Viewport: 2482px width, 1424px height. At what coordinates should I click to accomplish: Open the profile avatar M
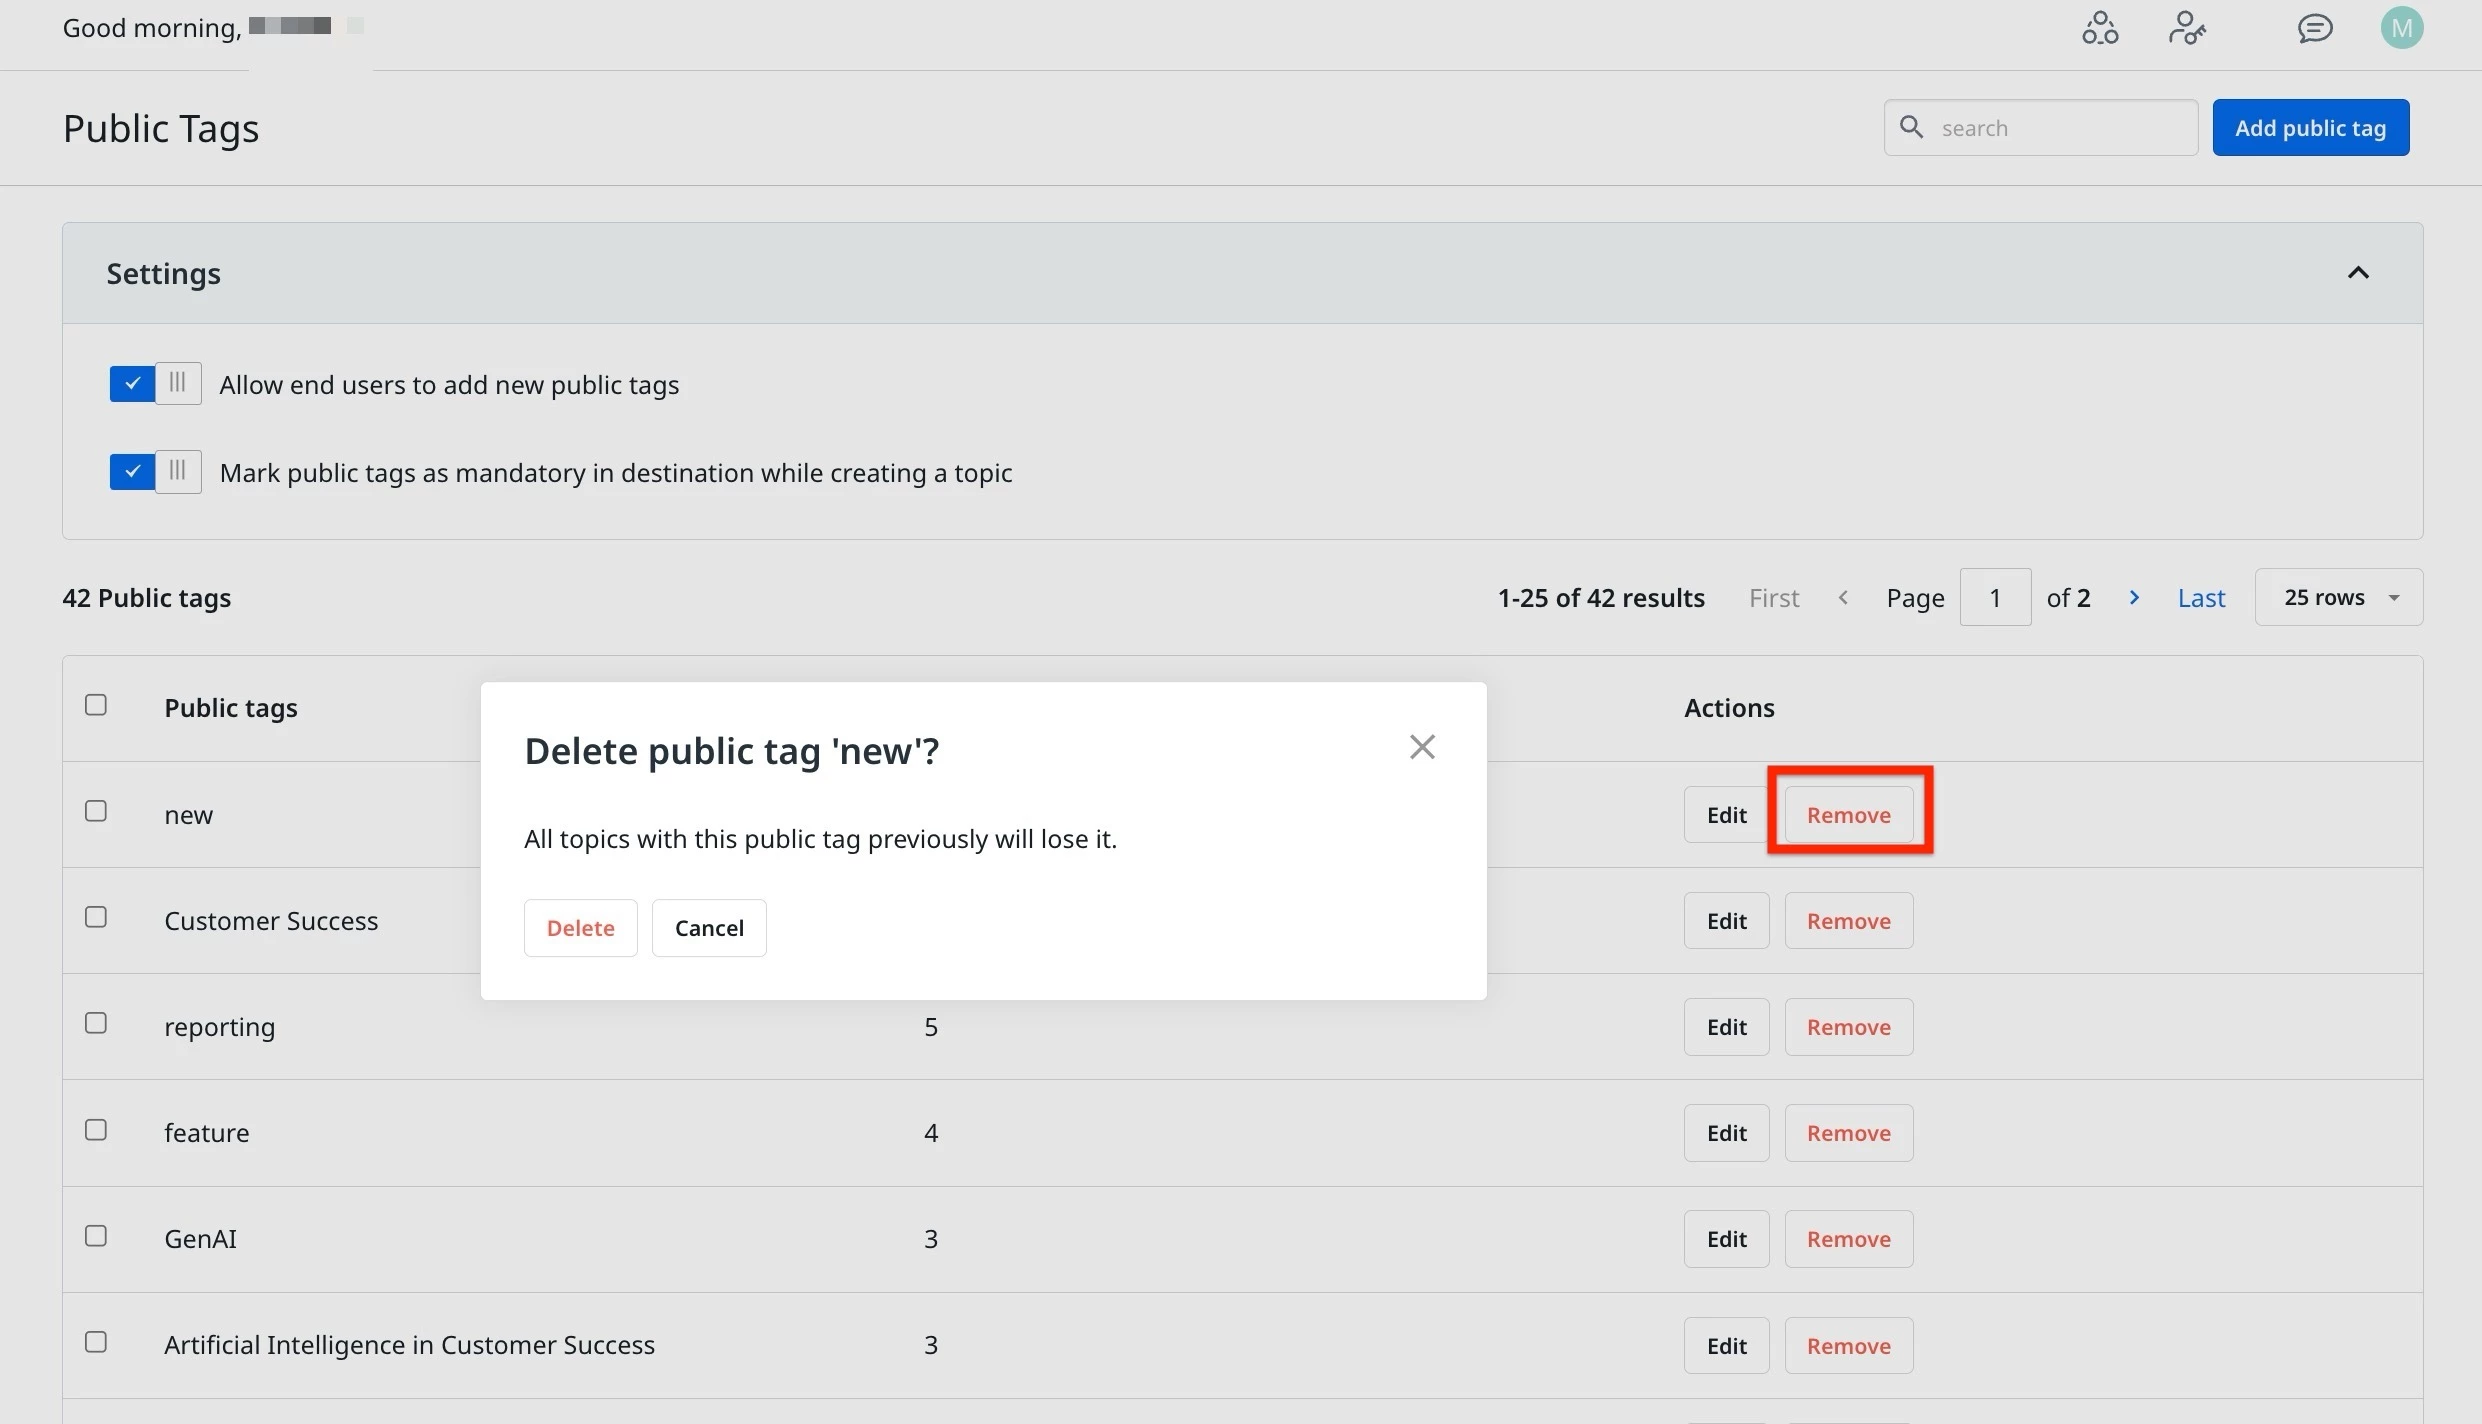2401,28
